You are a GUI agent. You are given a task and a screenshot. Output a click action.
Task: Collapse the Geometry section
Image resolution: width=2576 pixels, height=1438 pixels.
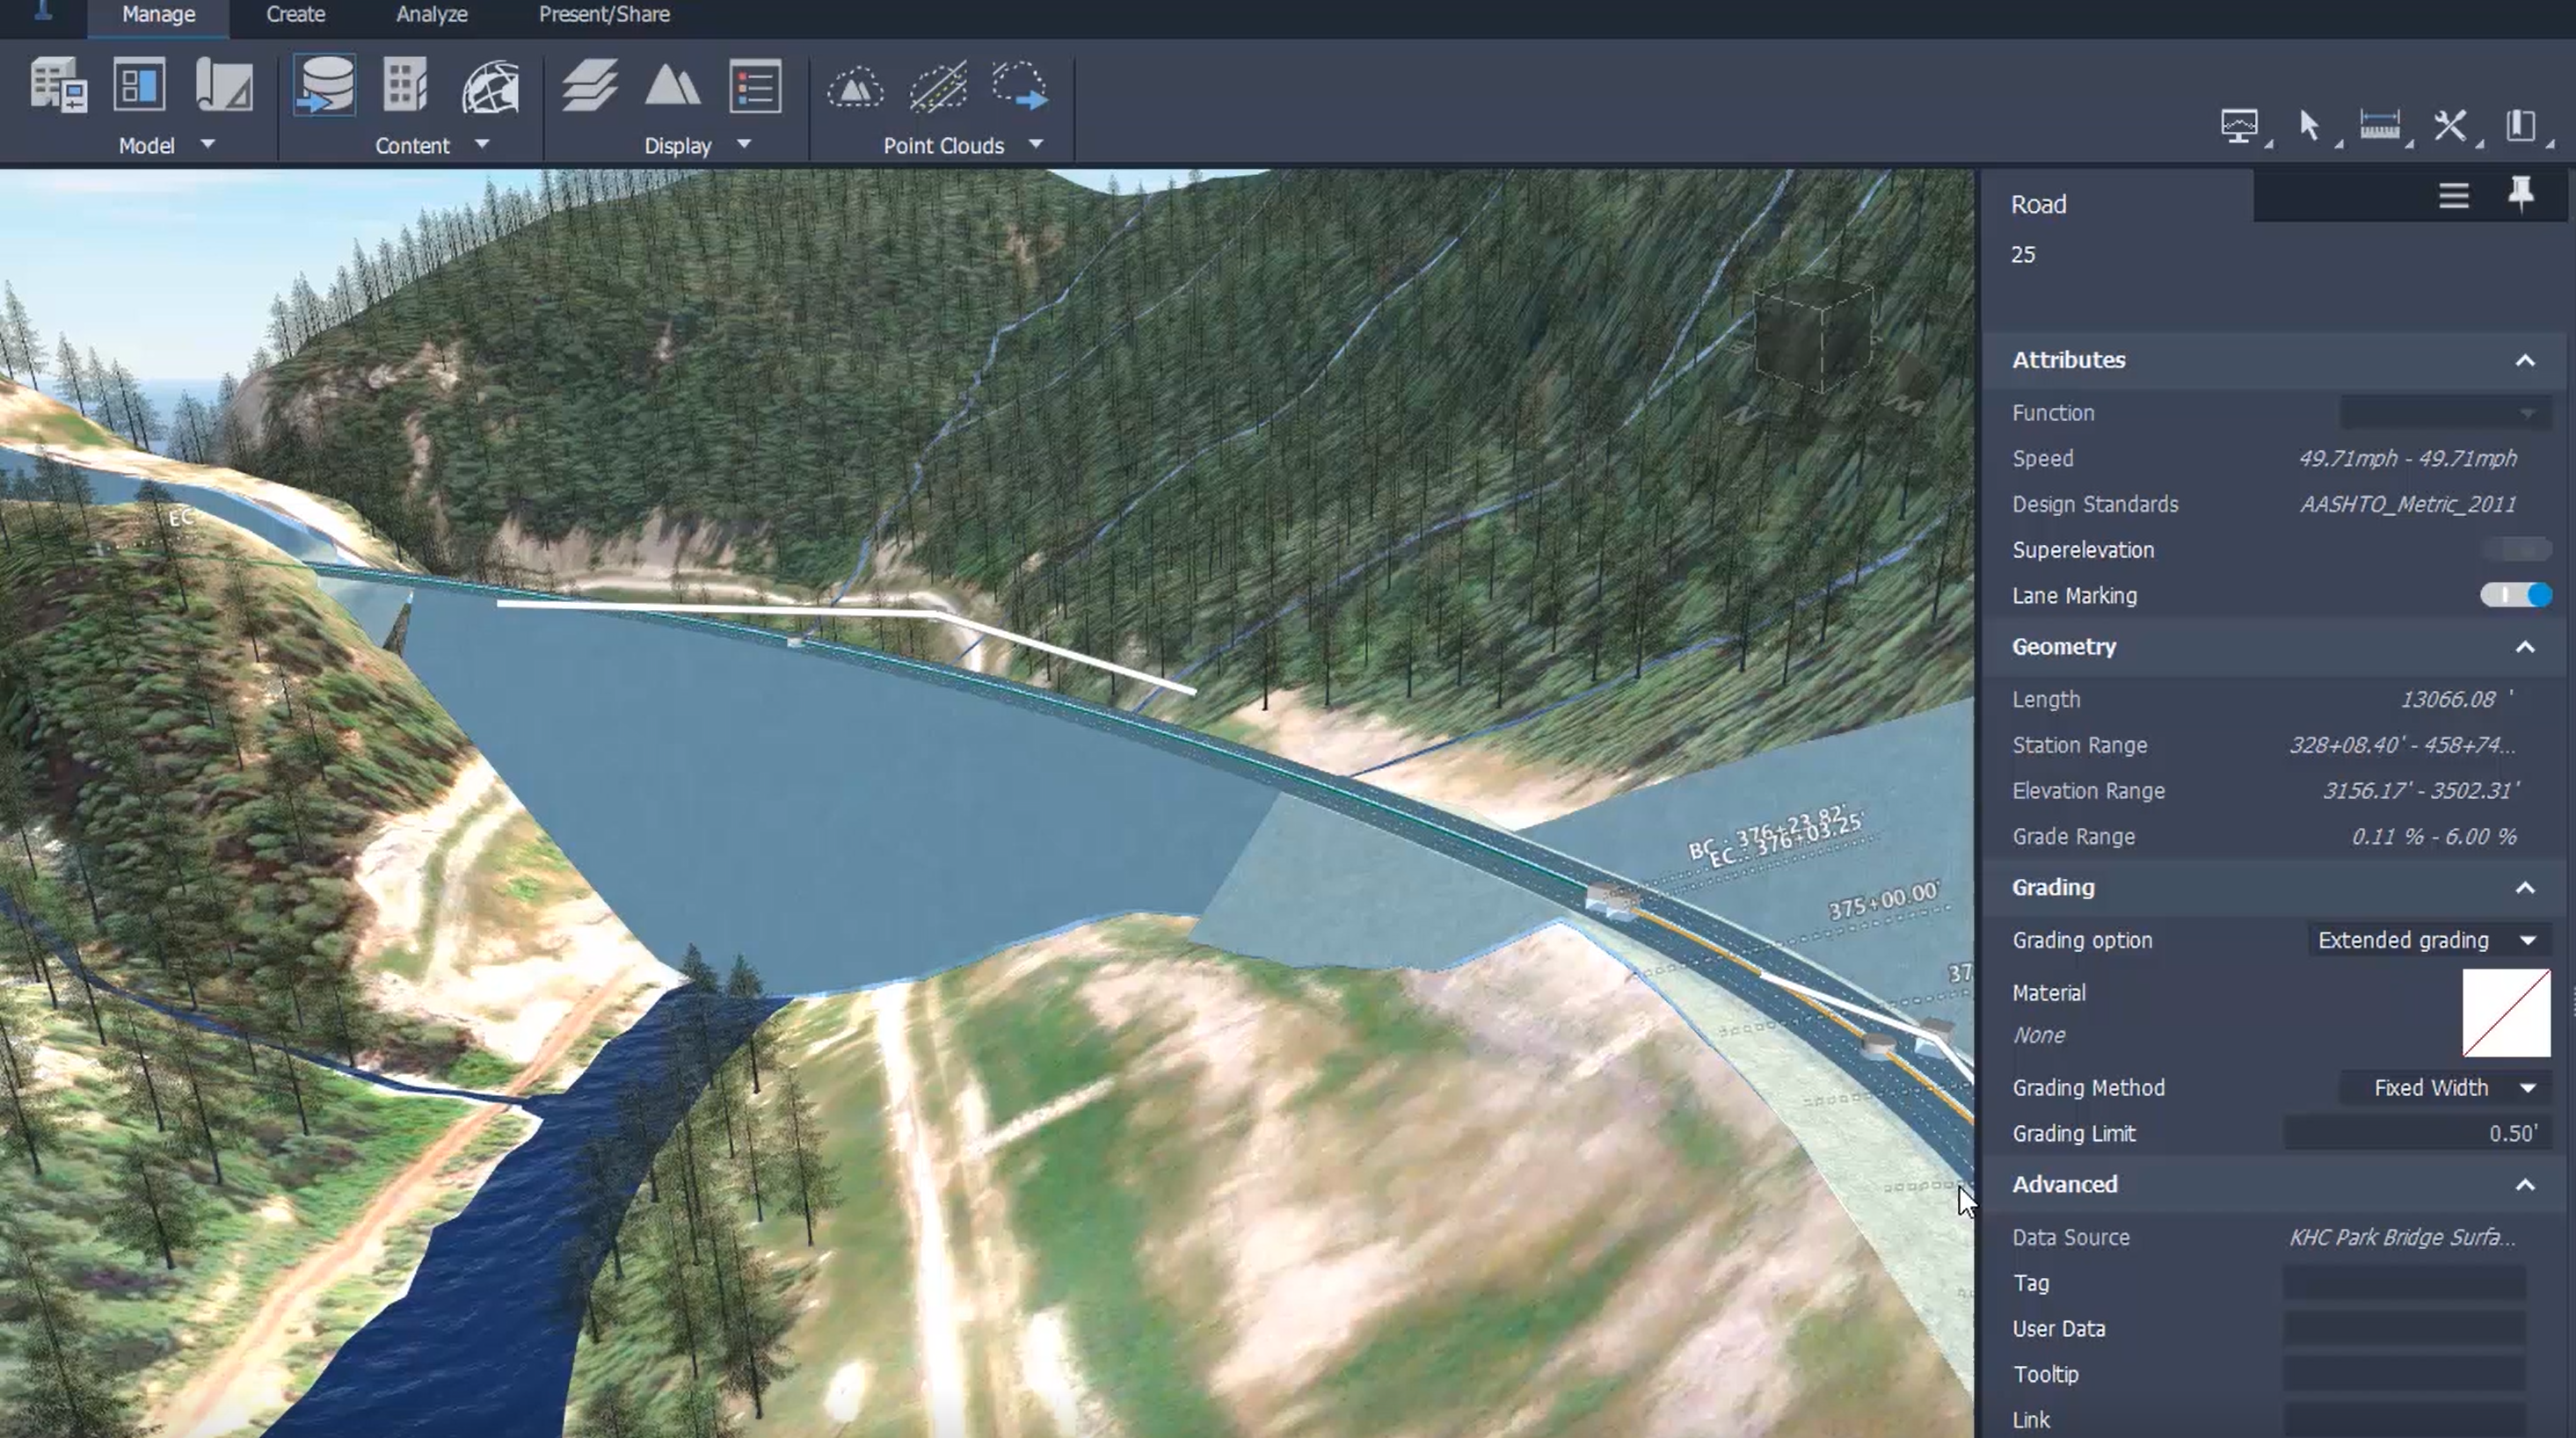[x=2524, y=647]
